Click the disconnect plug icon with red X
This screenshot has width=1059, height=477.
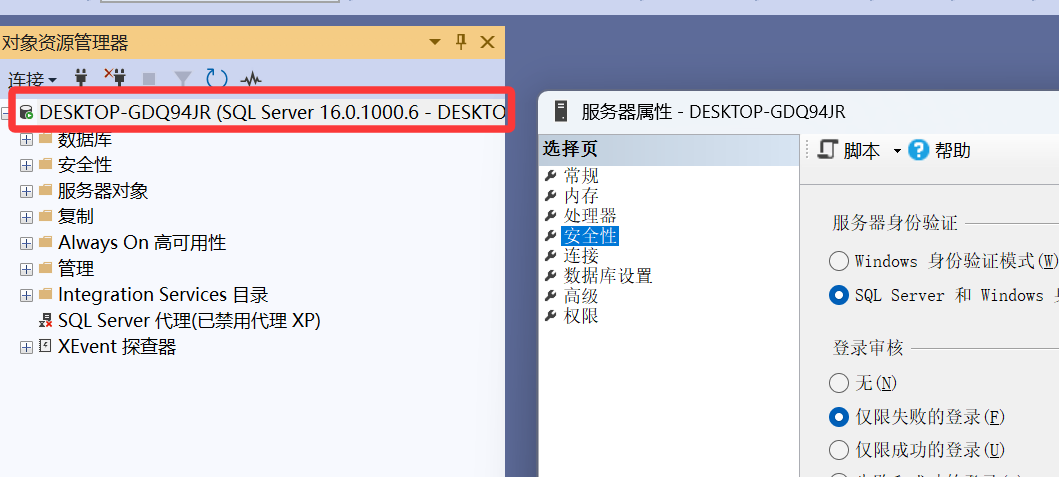tap(115, 78)
